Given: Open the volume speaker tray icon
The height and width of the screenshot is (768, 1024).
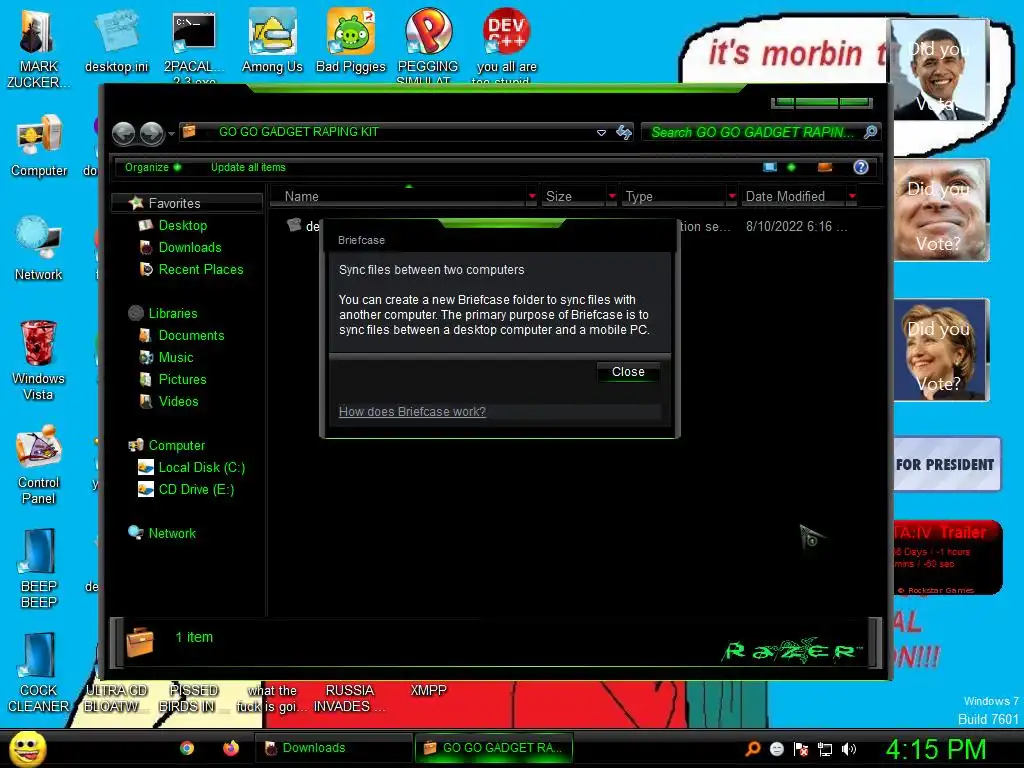Looking at the screenshot, I should click(848, 749).
